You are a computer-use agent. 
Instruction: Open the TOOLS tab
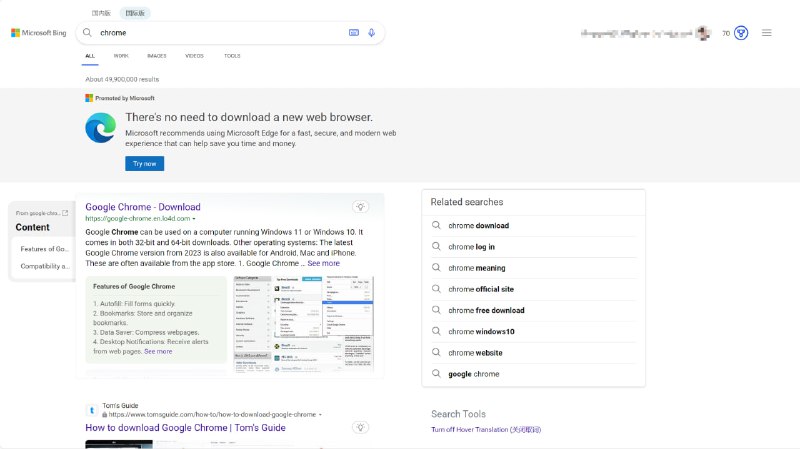point(232,56)
